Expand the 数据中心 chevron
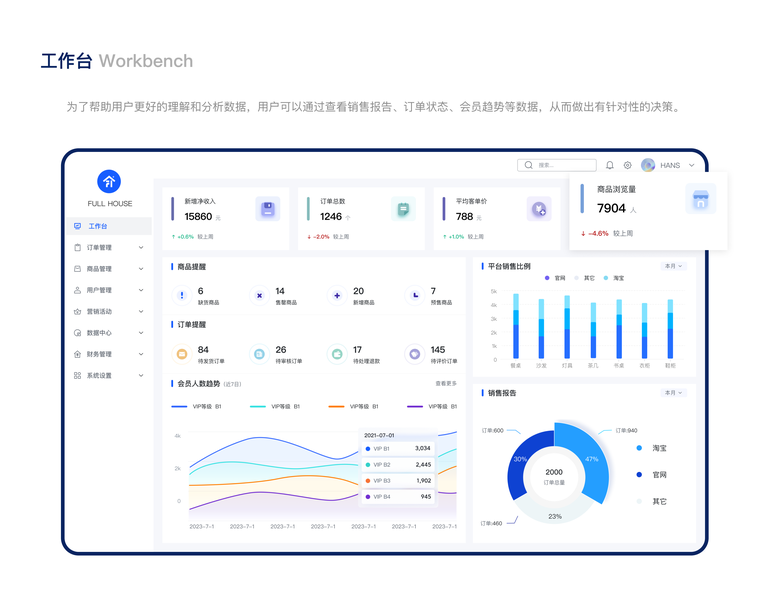 [x=141, y=333]
